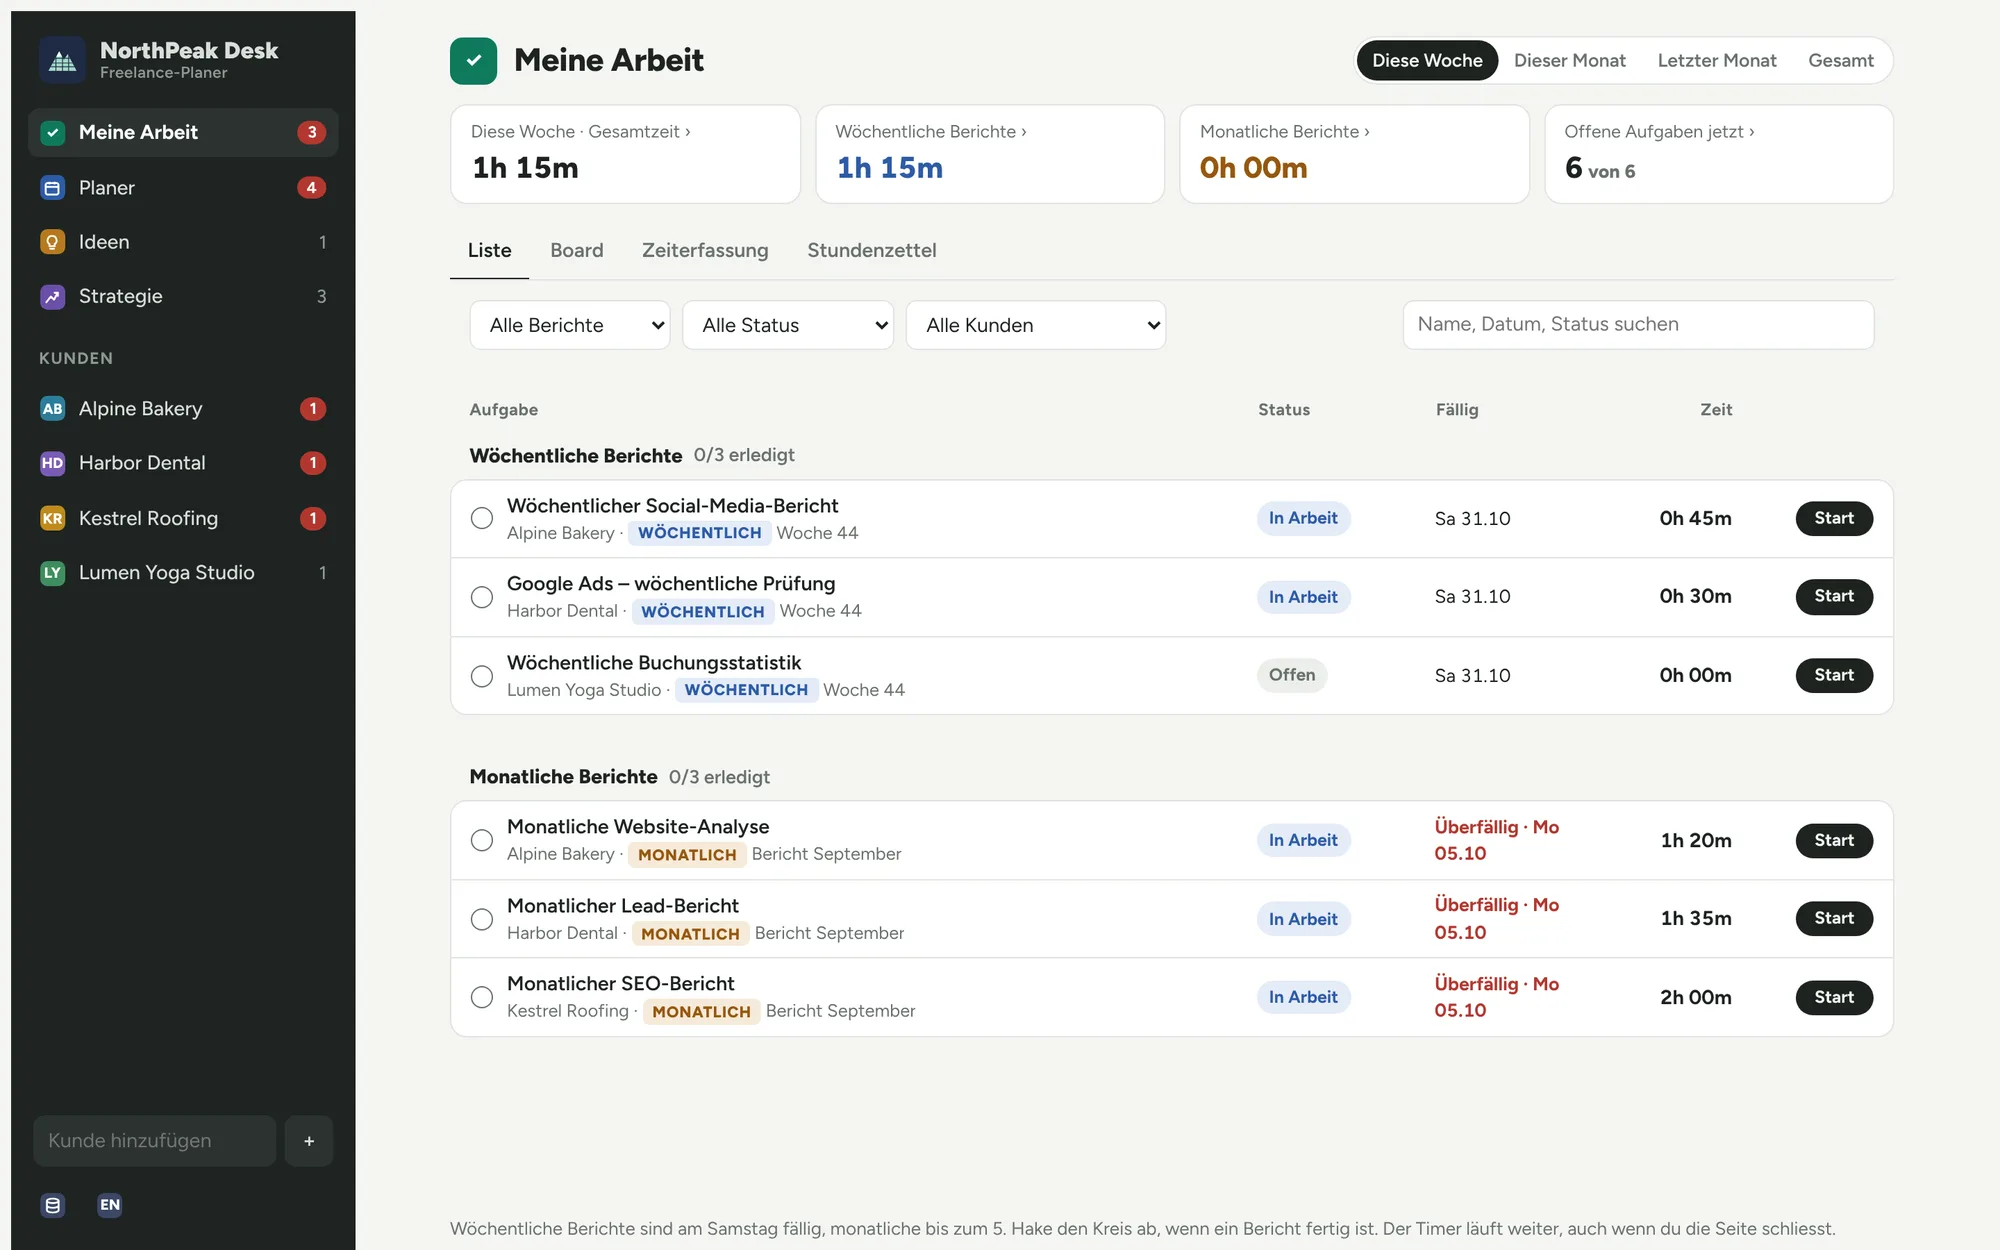Click the NorthPeak Desk mountain logo
The width and height of the screenshot is (2000, 1250).
(63, 61)
